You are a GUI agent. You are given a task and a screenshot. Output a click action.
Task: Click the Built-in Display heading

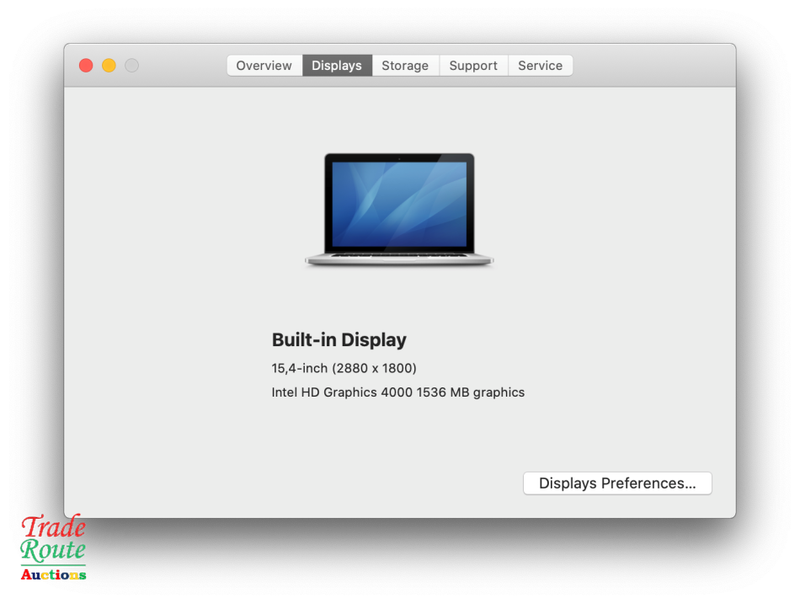(x=339, y=340)
